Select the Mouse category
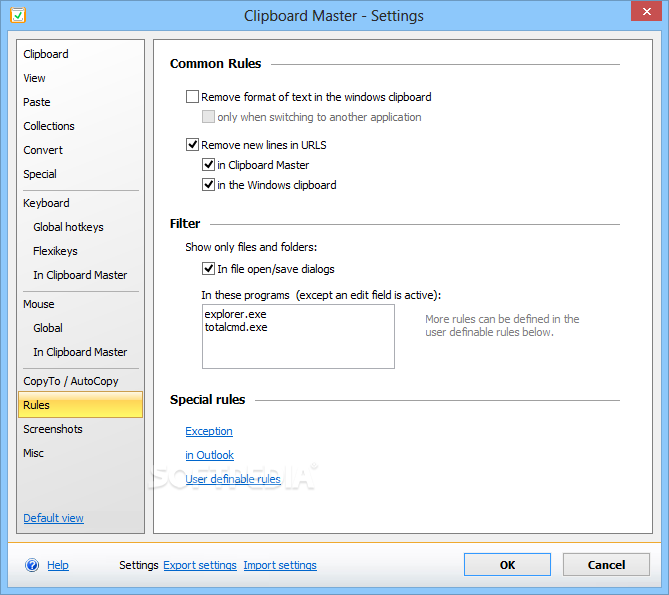Image resolution: width=669 pixels, height=595 pixels. [39, 304]
